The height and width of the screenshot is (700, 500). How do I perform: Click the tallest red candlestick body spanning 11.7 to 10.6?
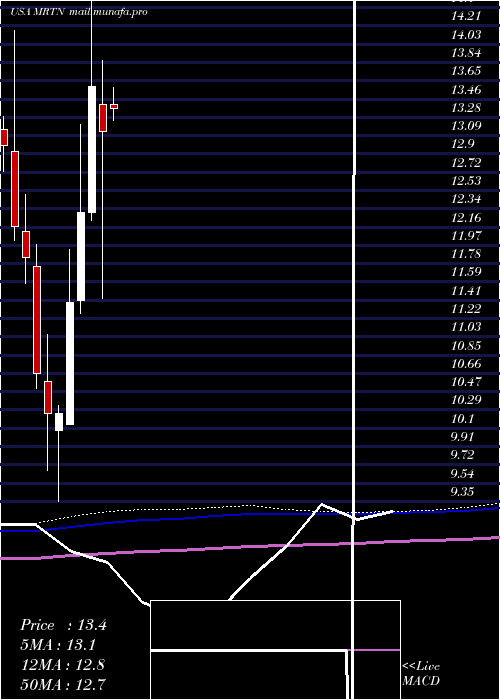37,320
